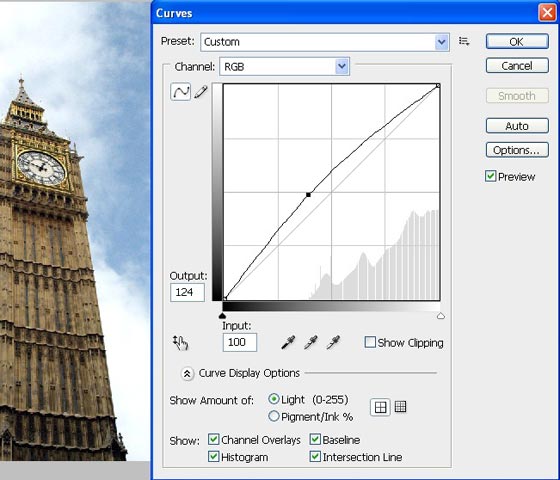Select Light (0-255) radio button
Image resolution: width=560 pixels, height=480 pixels.
pyautogui.click(x=274, y=399)
